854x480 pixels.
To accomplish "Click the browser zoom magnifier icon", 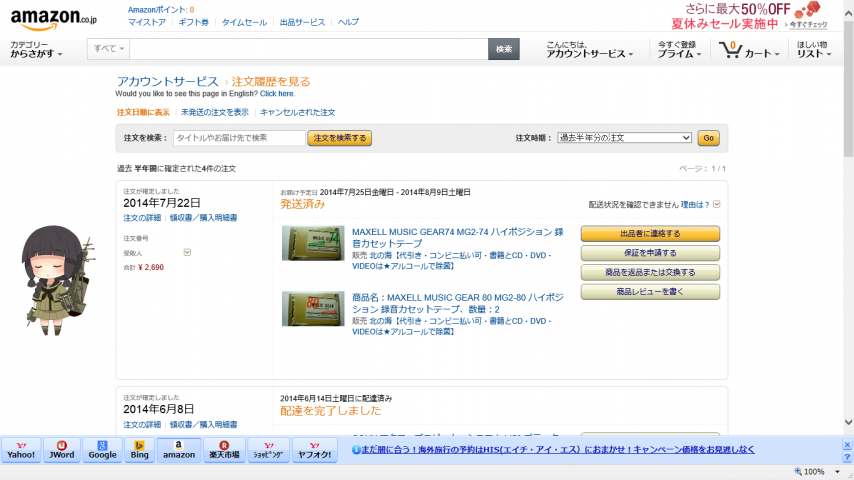I will click(798, 471).
